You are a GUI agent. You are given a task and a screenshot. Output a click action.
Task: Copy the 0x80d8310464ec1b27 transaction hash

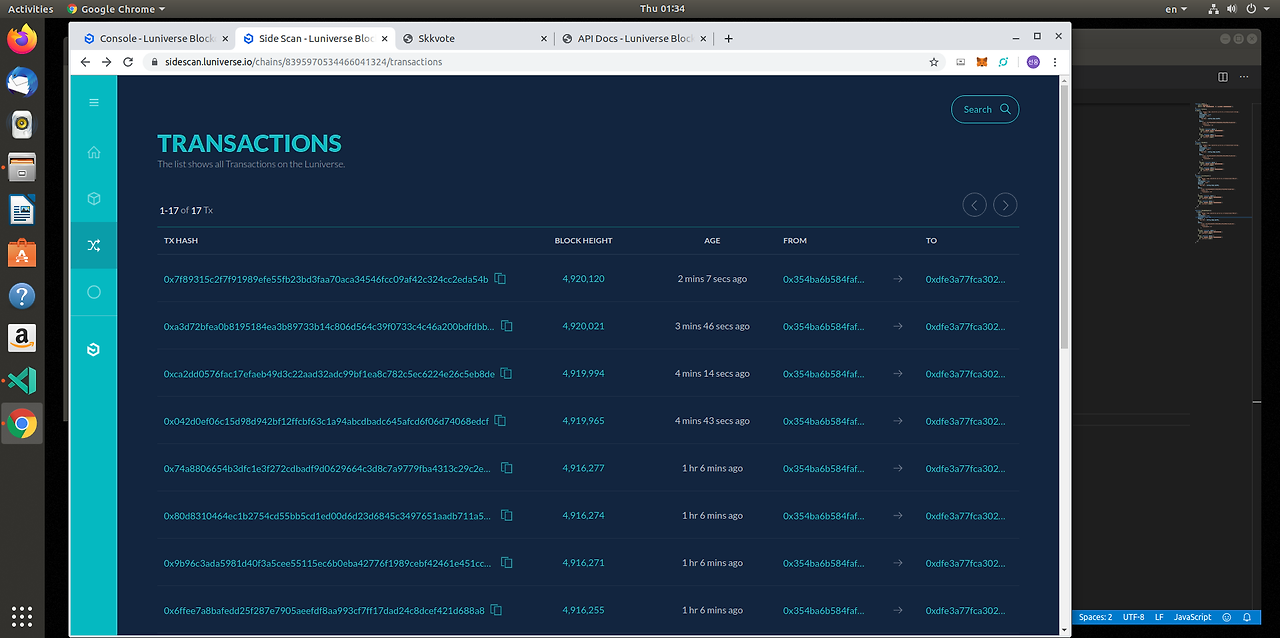tap(507, 515)
